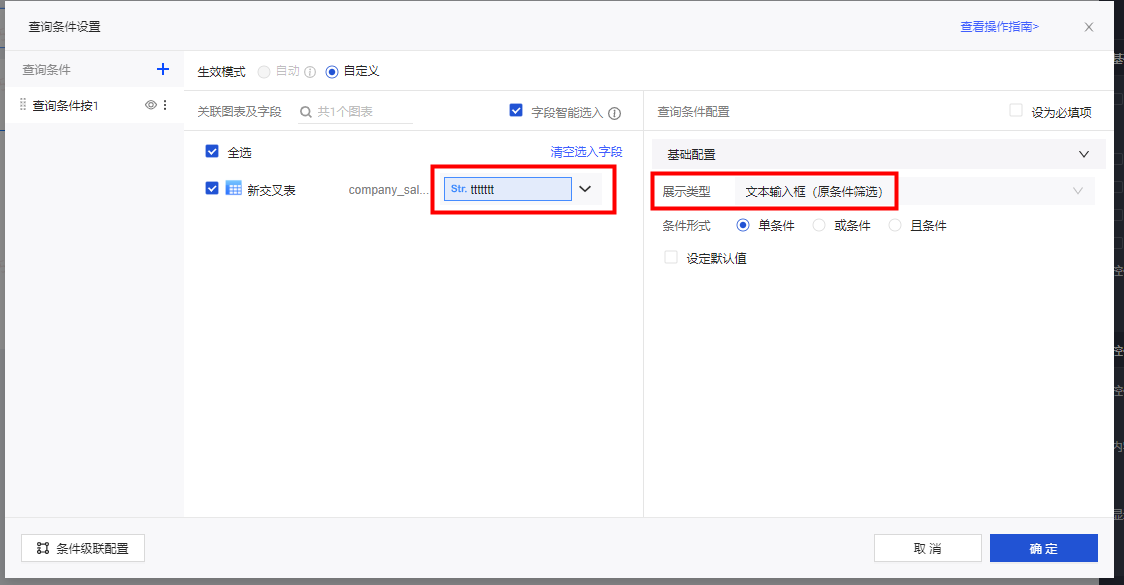Viewport: 1124px width, 585px height.
Task: Open the Str. ttttttt field dropdown arrow
Action: tap(586, 189)
